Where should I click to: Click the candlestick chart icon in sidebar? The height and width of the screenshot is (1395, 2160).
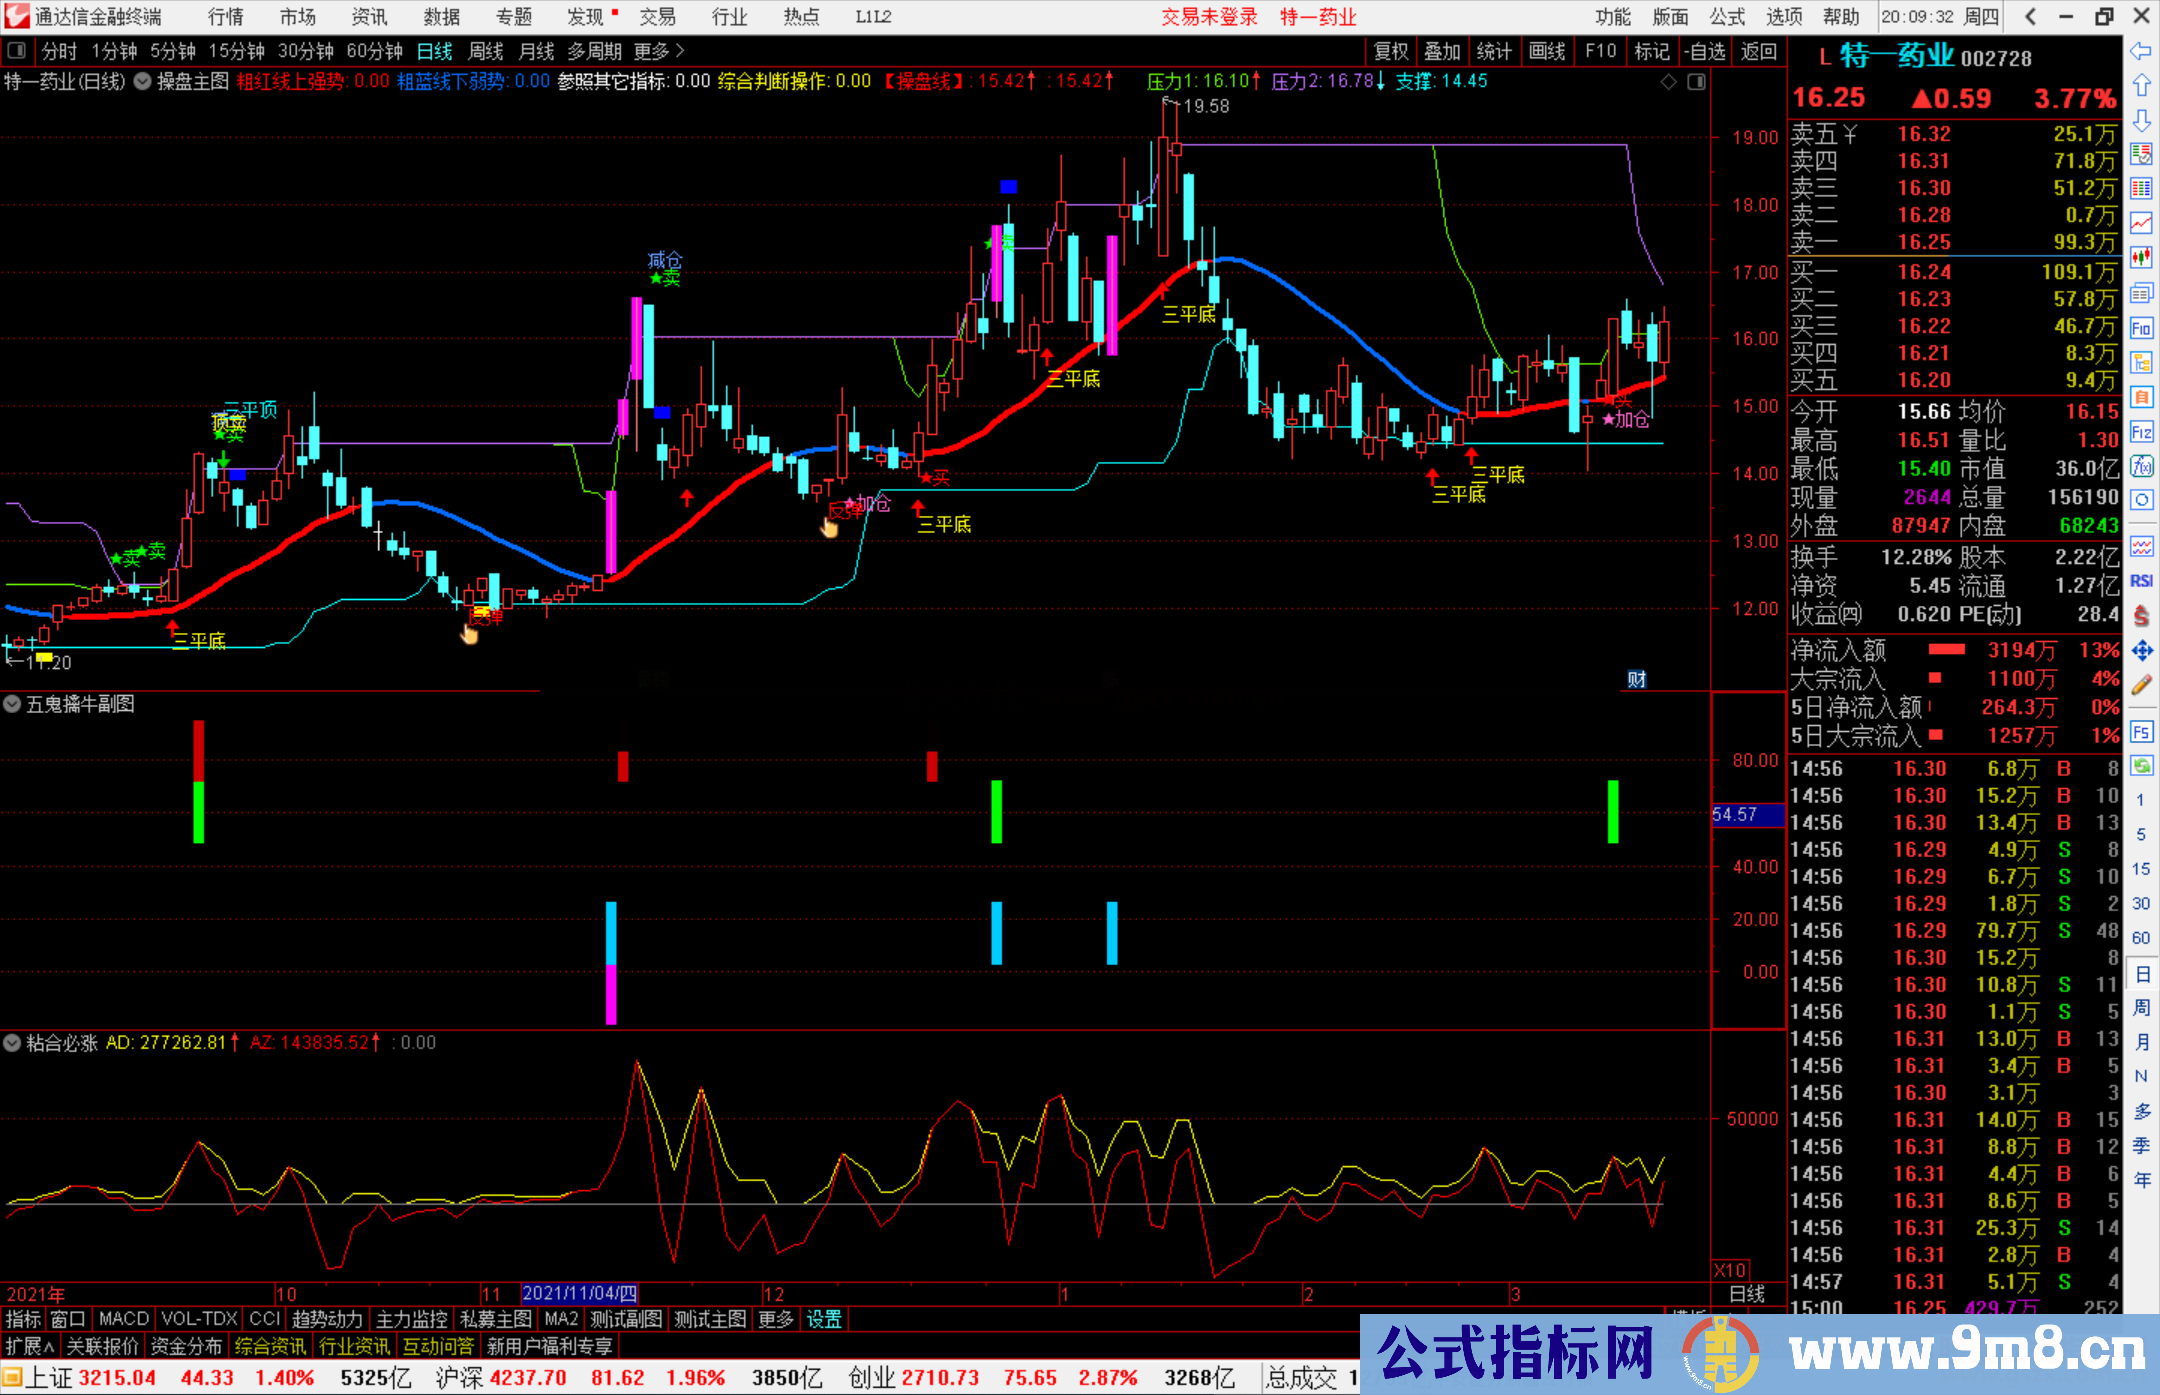(2141, 257)
